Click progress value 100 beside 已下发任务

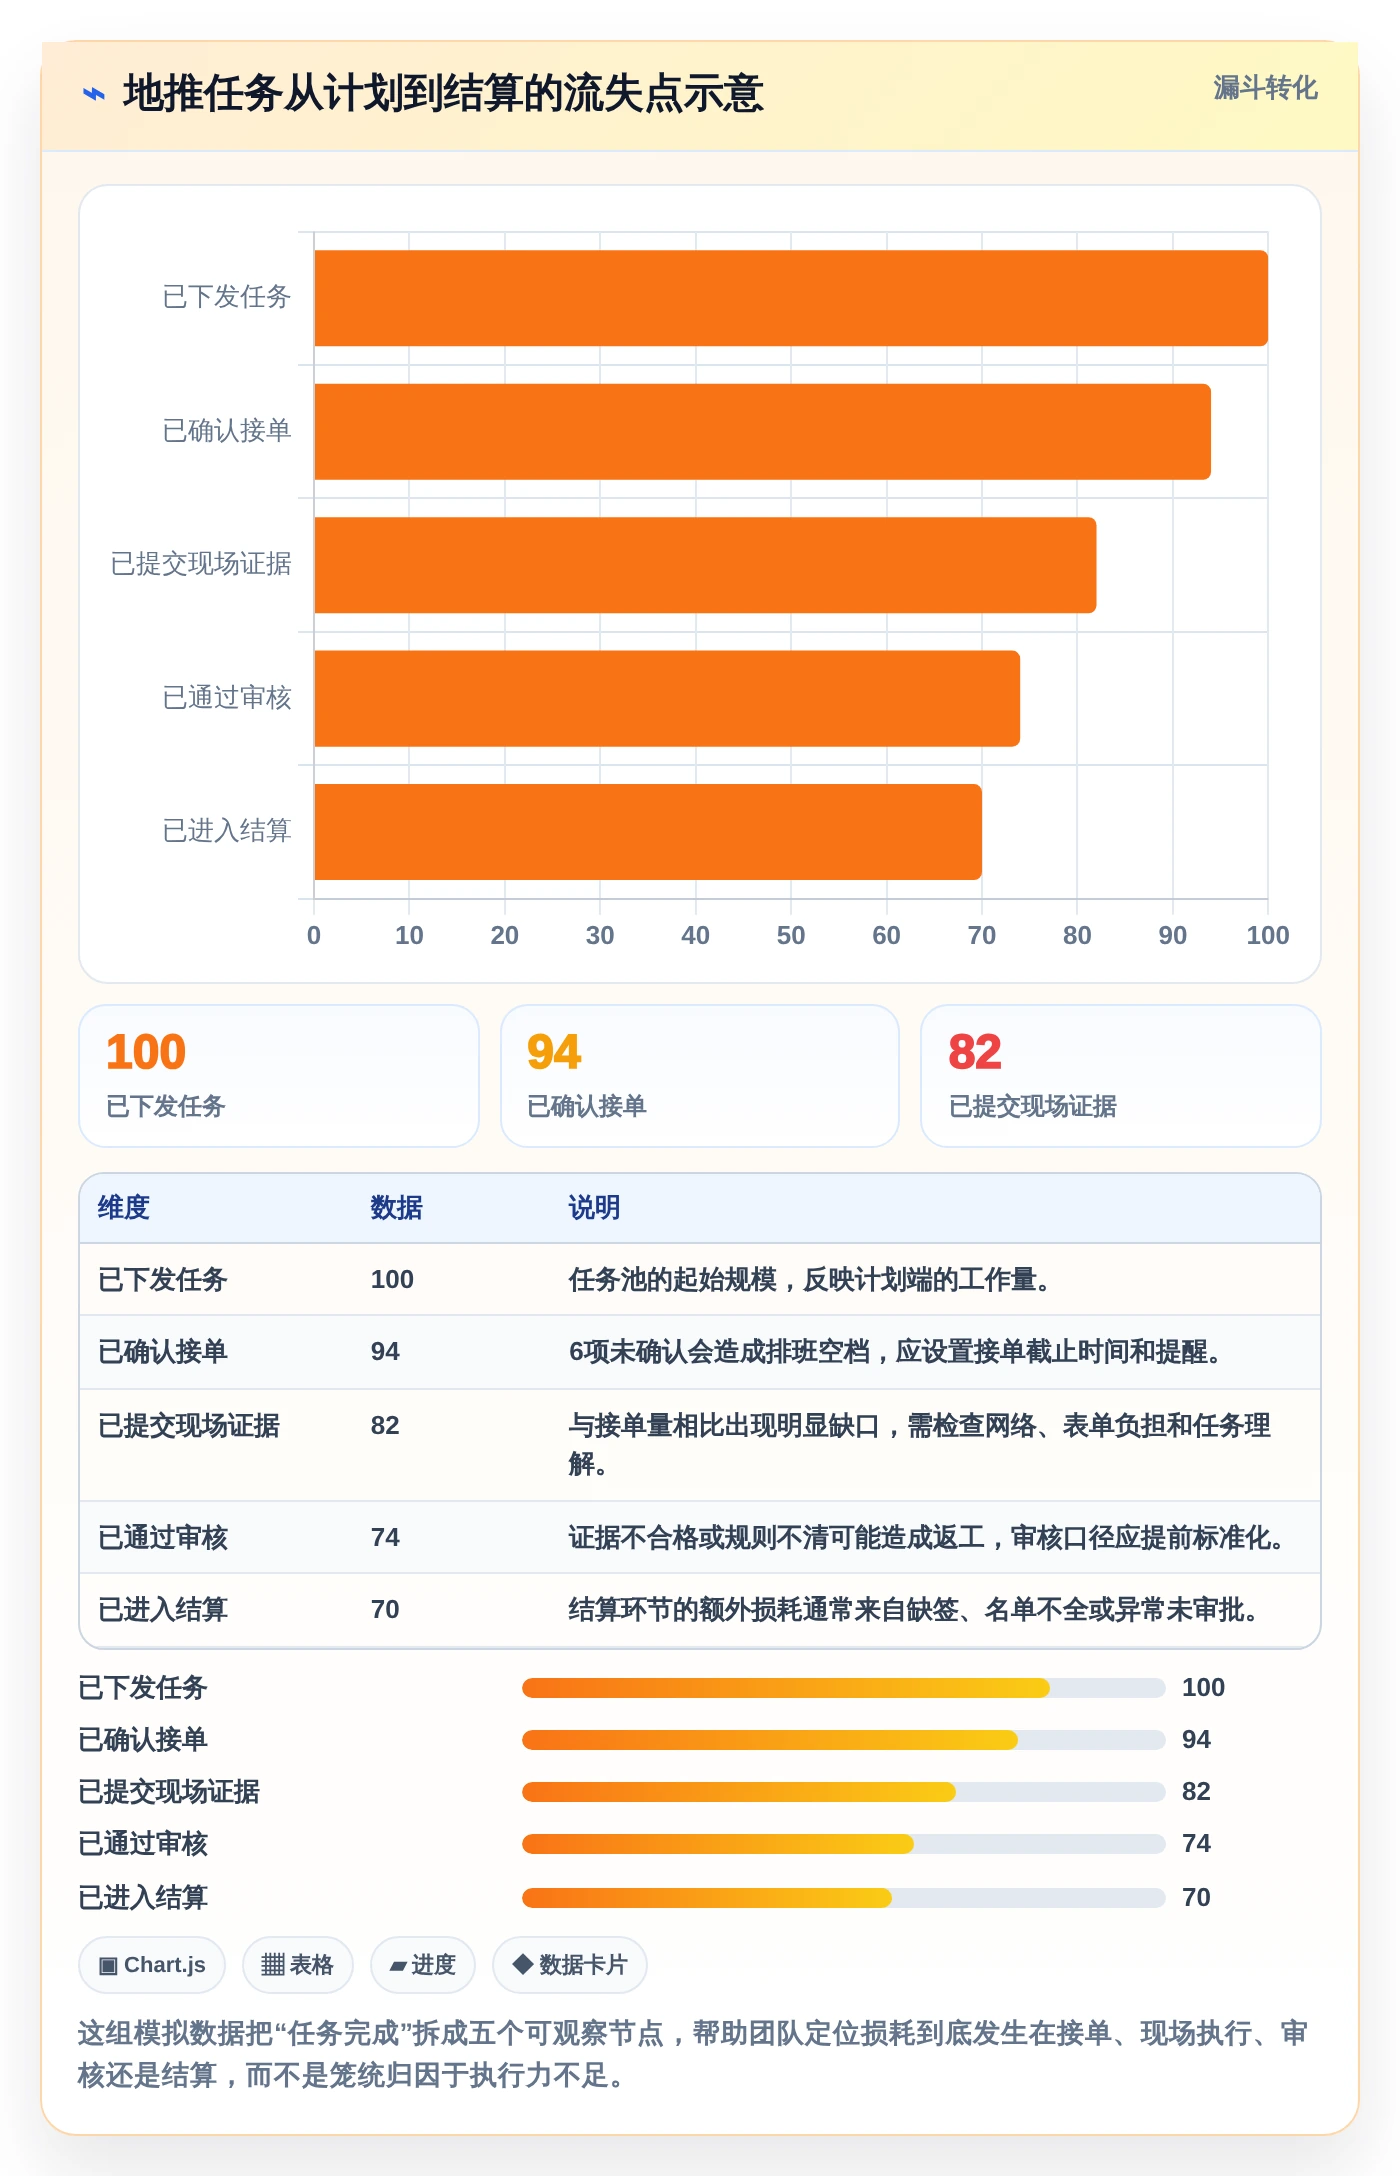point(1203,1687)
